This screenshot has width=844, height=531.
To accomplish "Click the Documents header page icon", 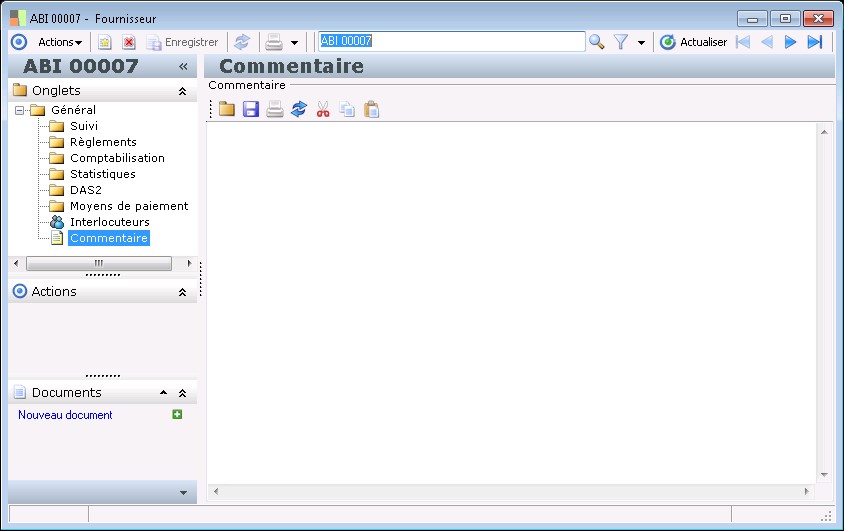I will [20, 392].
